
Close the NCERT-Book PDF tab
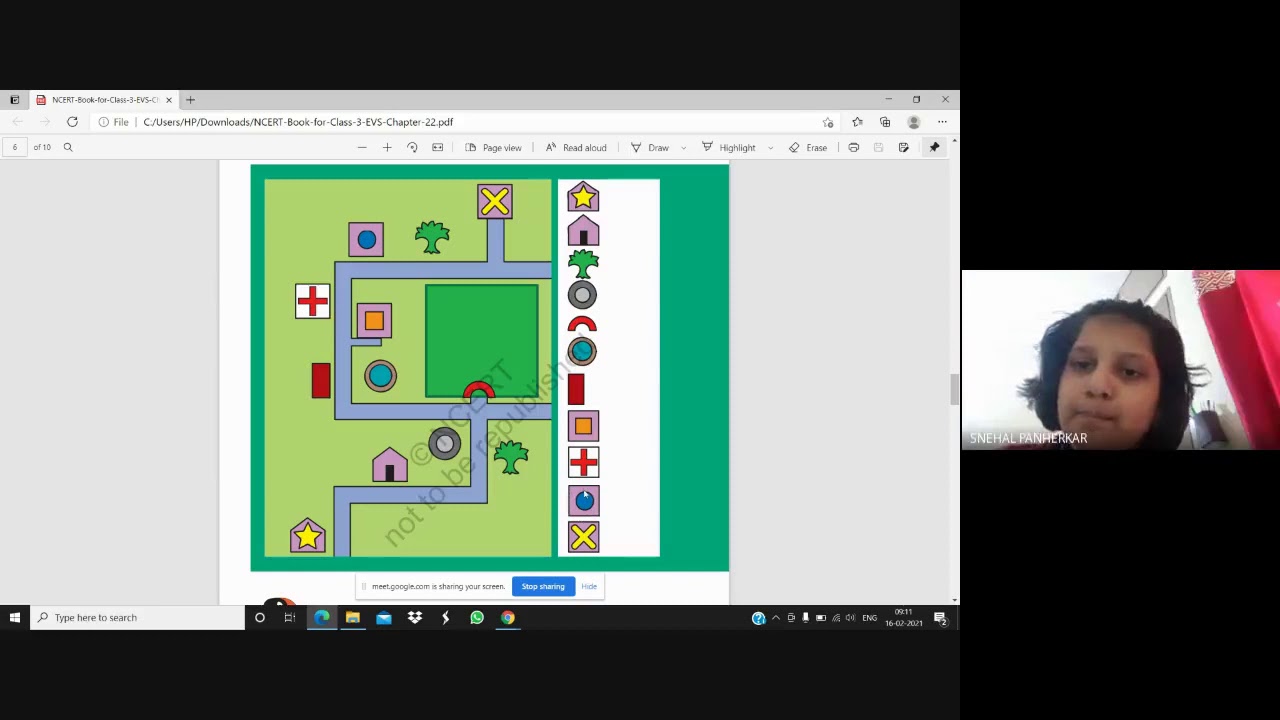pyautogui.click(x=168, y=100)
